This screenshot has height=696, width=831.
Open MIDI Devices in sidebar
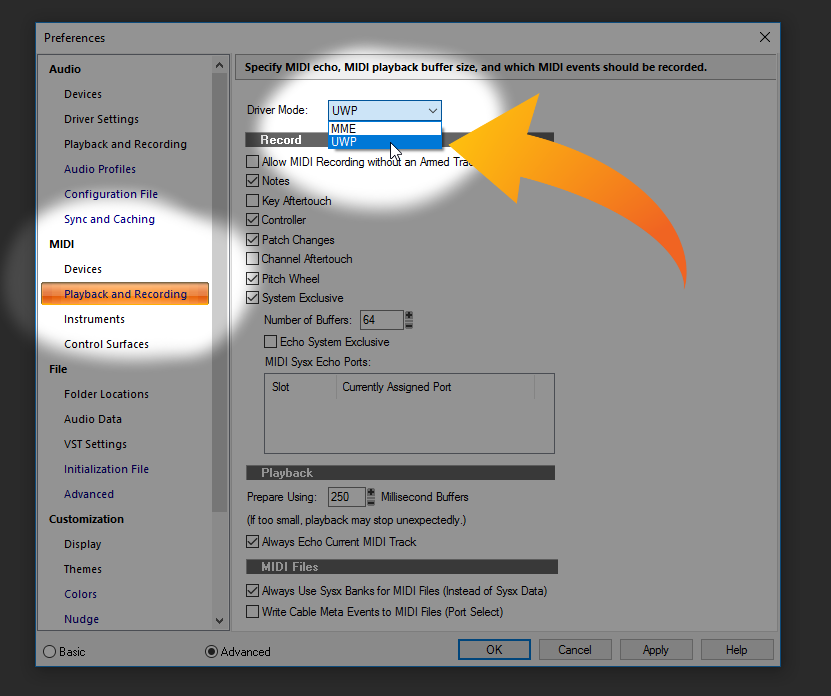point(83,269)
